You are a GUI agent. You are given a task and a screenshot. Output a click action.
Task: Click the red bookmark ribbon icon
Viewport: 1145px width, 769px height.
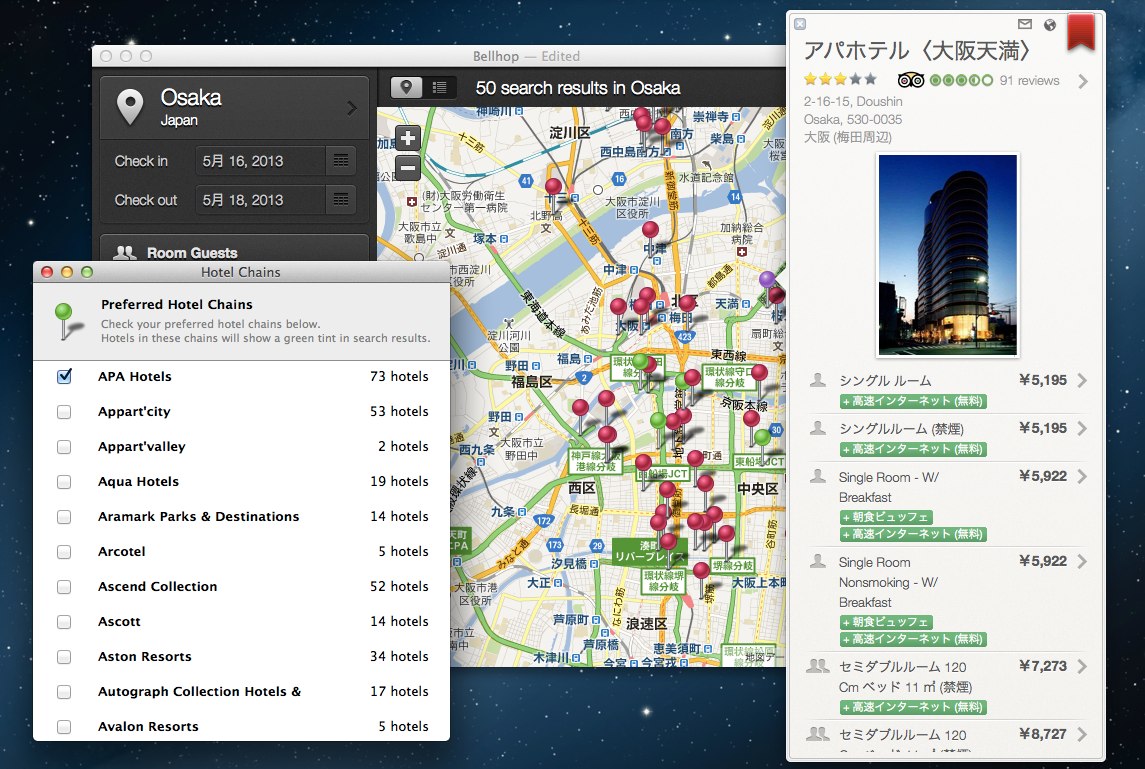(1080, 31)
